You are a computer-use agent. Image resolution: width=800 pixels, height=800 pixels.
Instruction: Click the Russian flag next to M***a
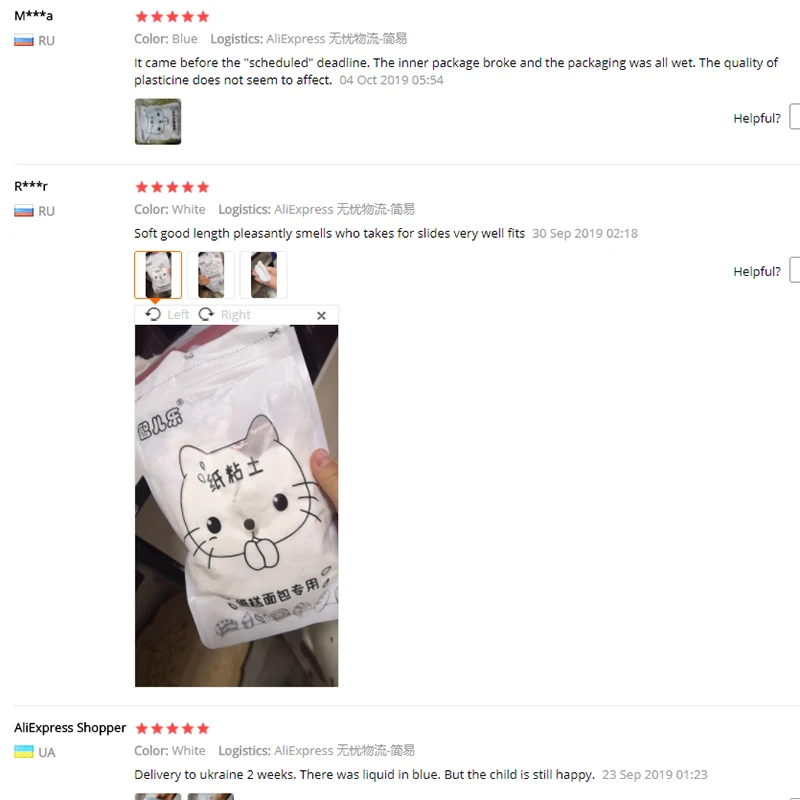click(x=24, y=40)
